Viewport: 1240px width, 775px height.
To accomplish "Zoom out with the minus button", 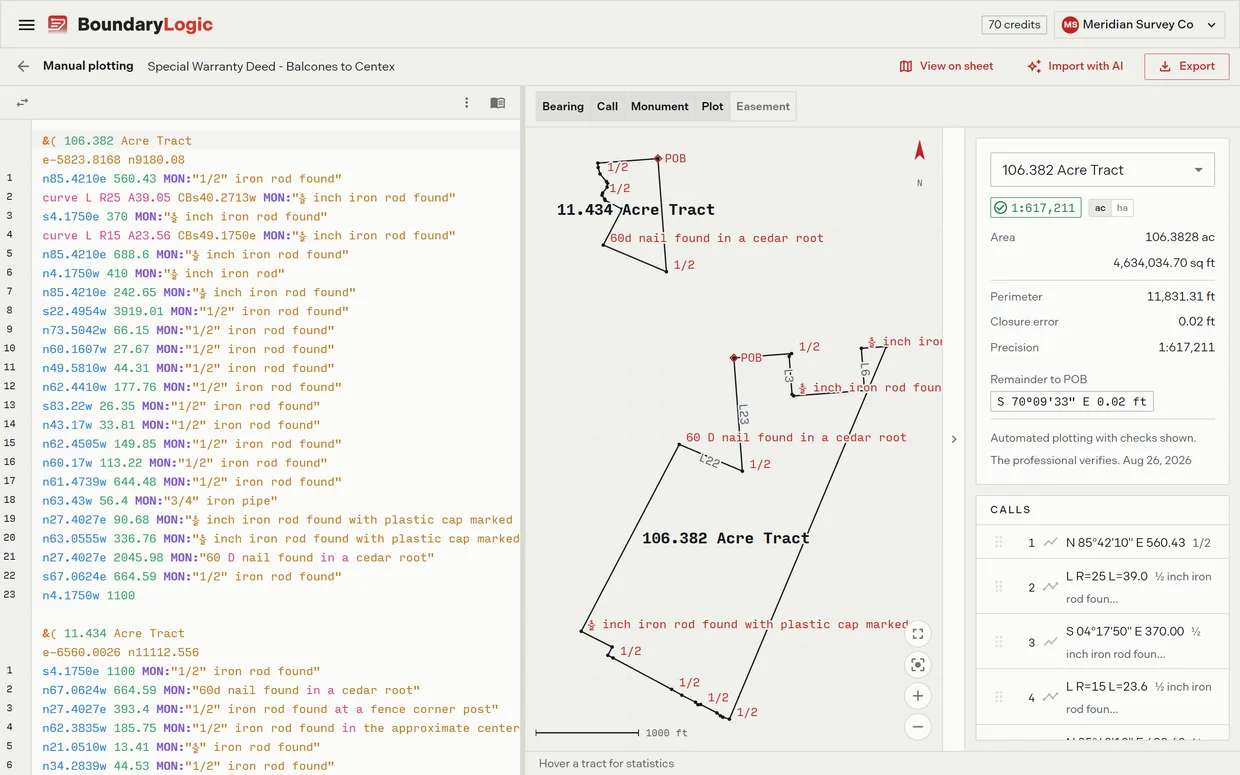I will (918, 727).
